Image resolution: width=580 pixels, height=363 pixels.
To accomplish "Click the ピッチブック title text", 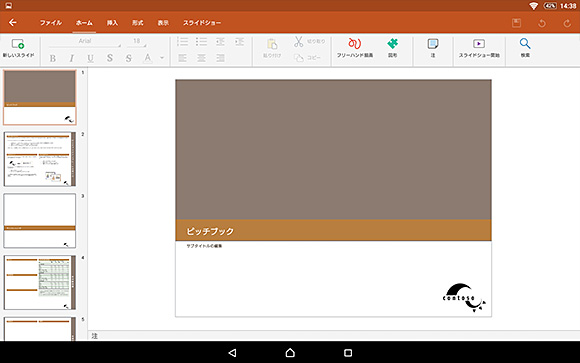I will click(x=210, y=231).
